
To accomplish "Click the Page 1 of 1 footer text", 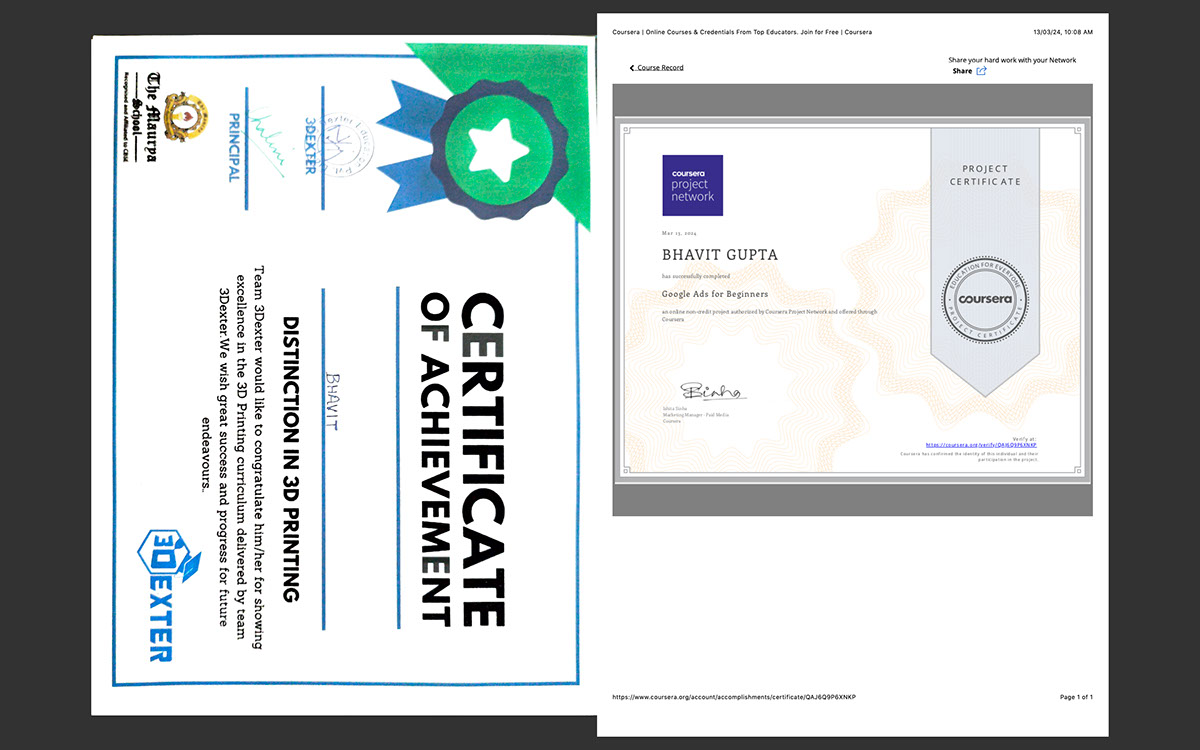I will click(1075, 697).
